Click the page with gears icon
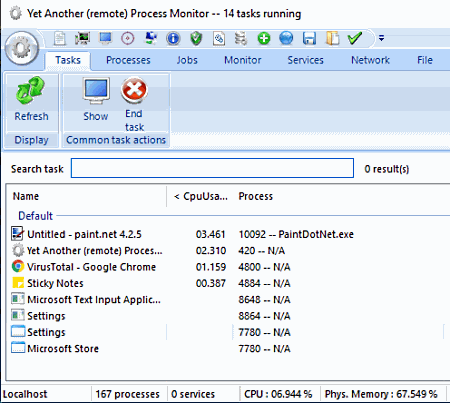This screenshot has height=403, width=450. pos(219,38)
